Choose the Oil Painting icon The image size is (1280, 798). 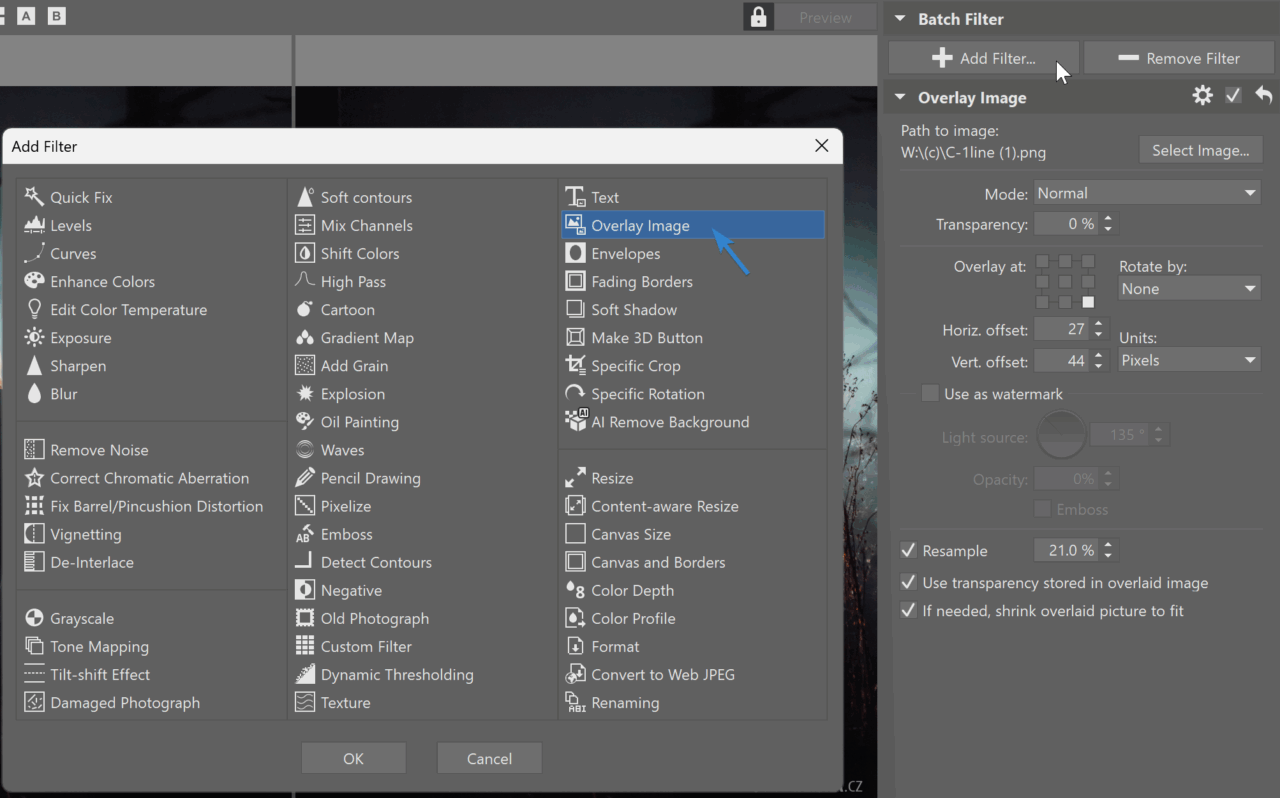pos(305,421)
